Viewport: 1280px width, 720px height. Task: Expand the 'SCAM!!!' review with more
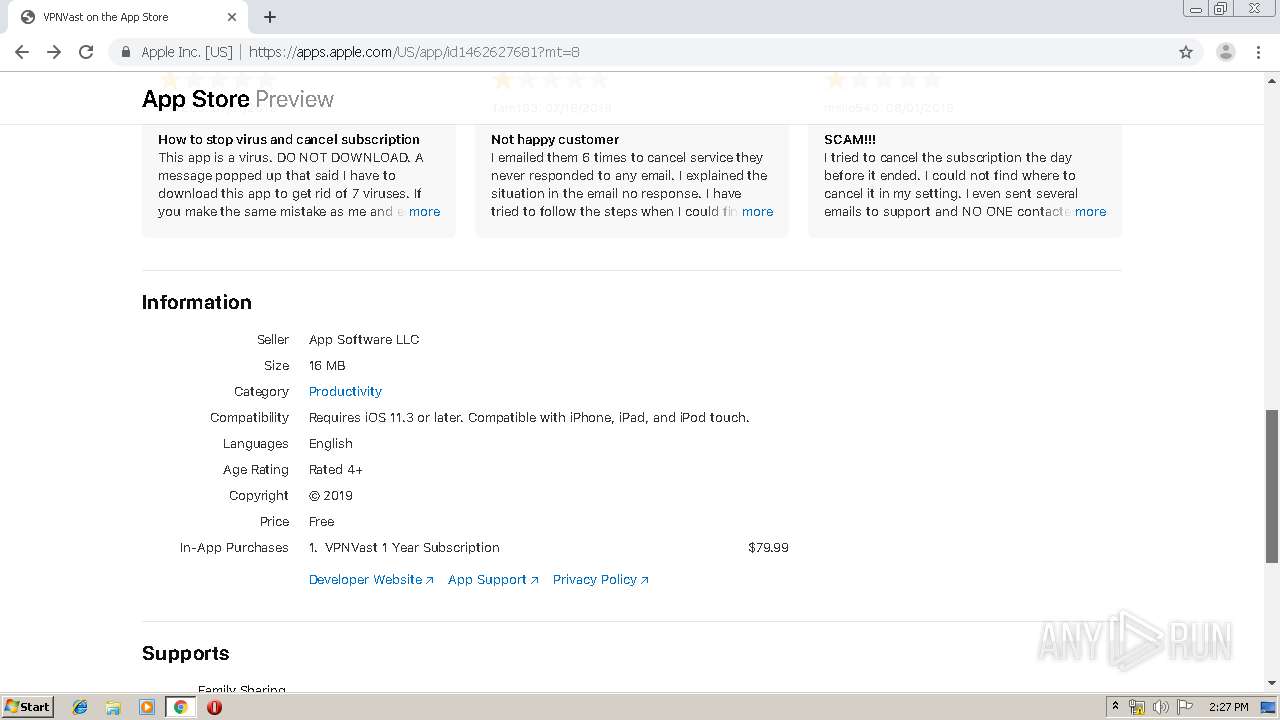tap(1090, 211)
